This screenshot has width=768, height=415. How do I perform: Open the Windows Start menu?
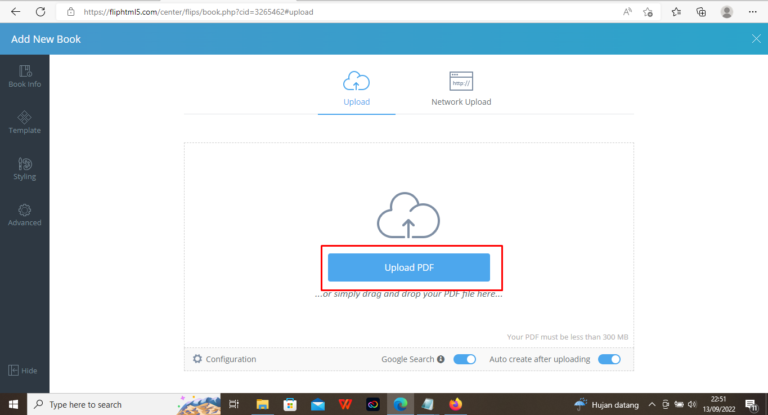click(x=13, y=404)
